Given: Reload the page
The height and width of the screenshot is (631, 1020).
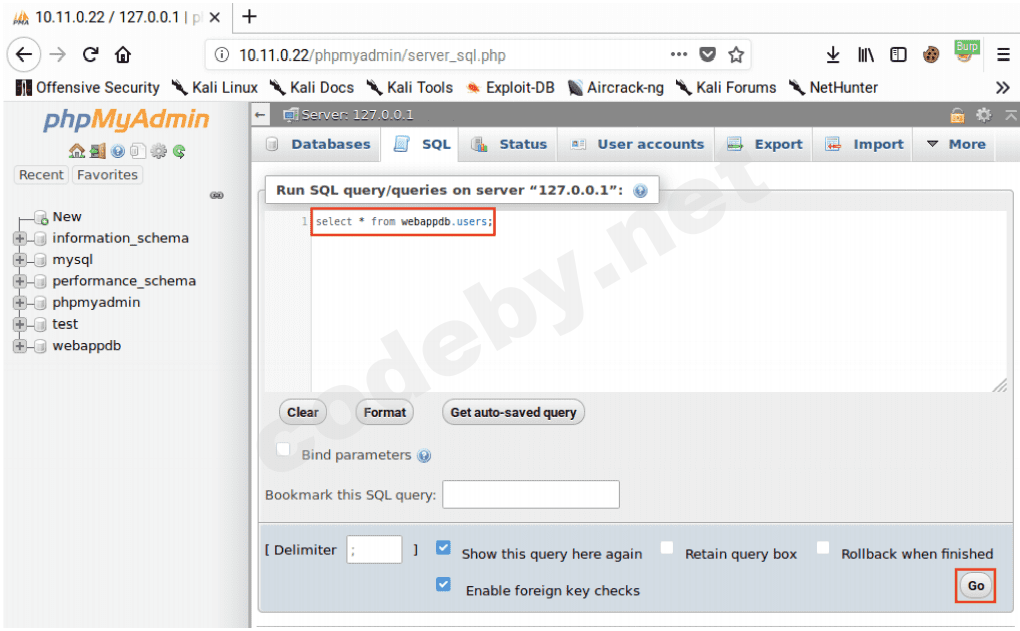Looking at the screenshot, I should pos(90,55).
